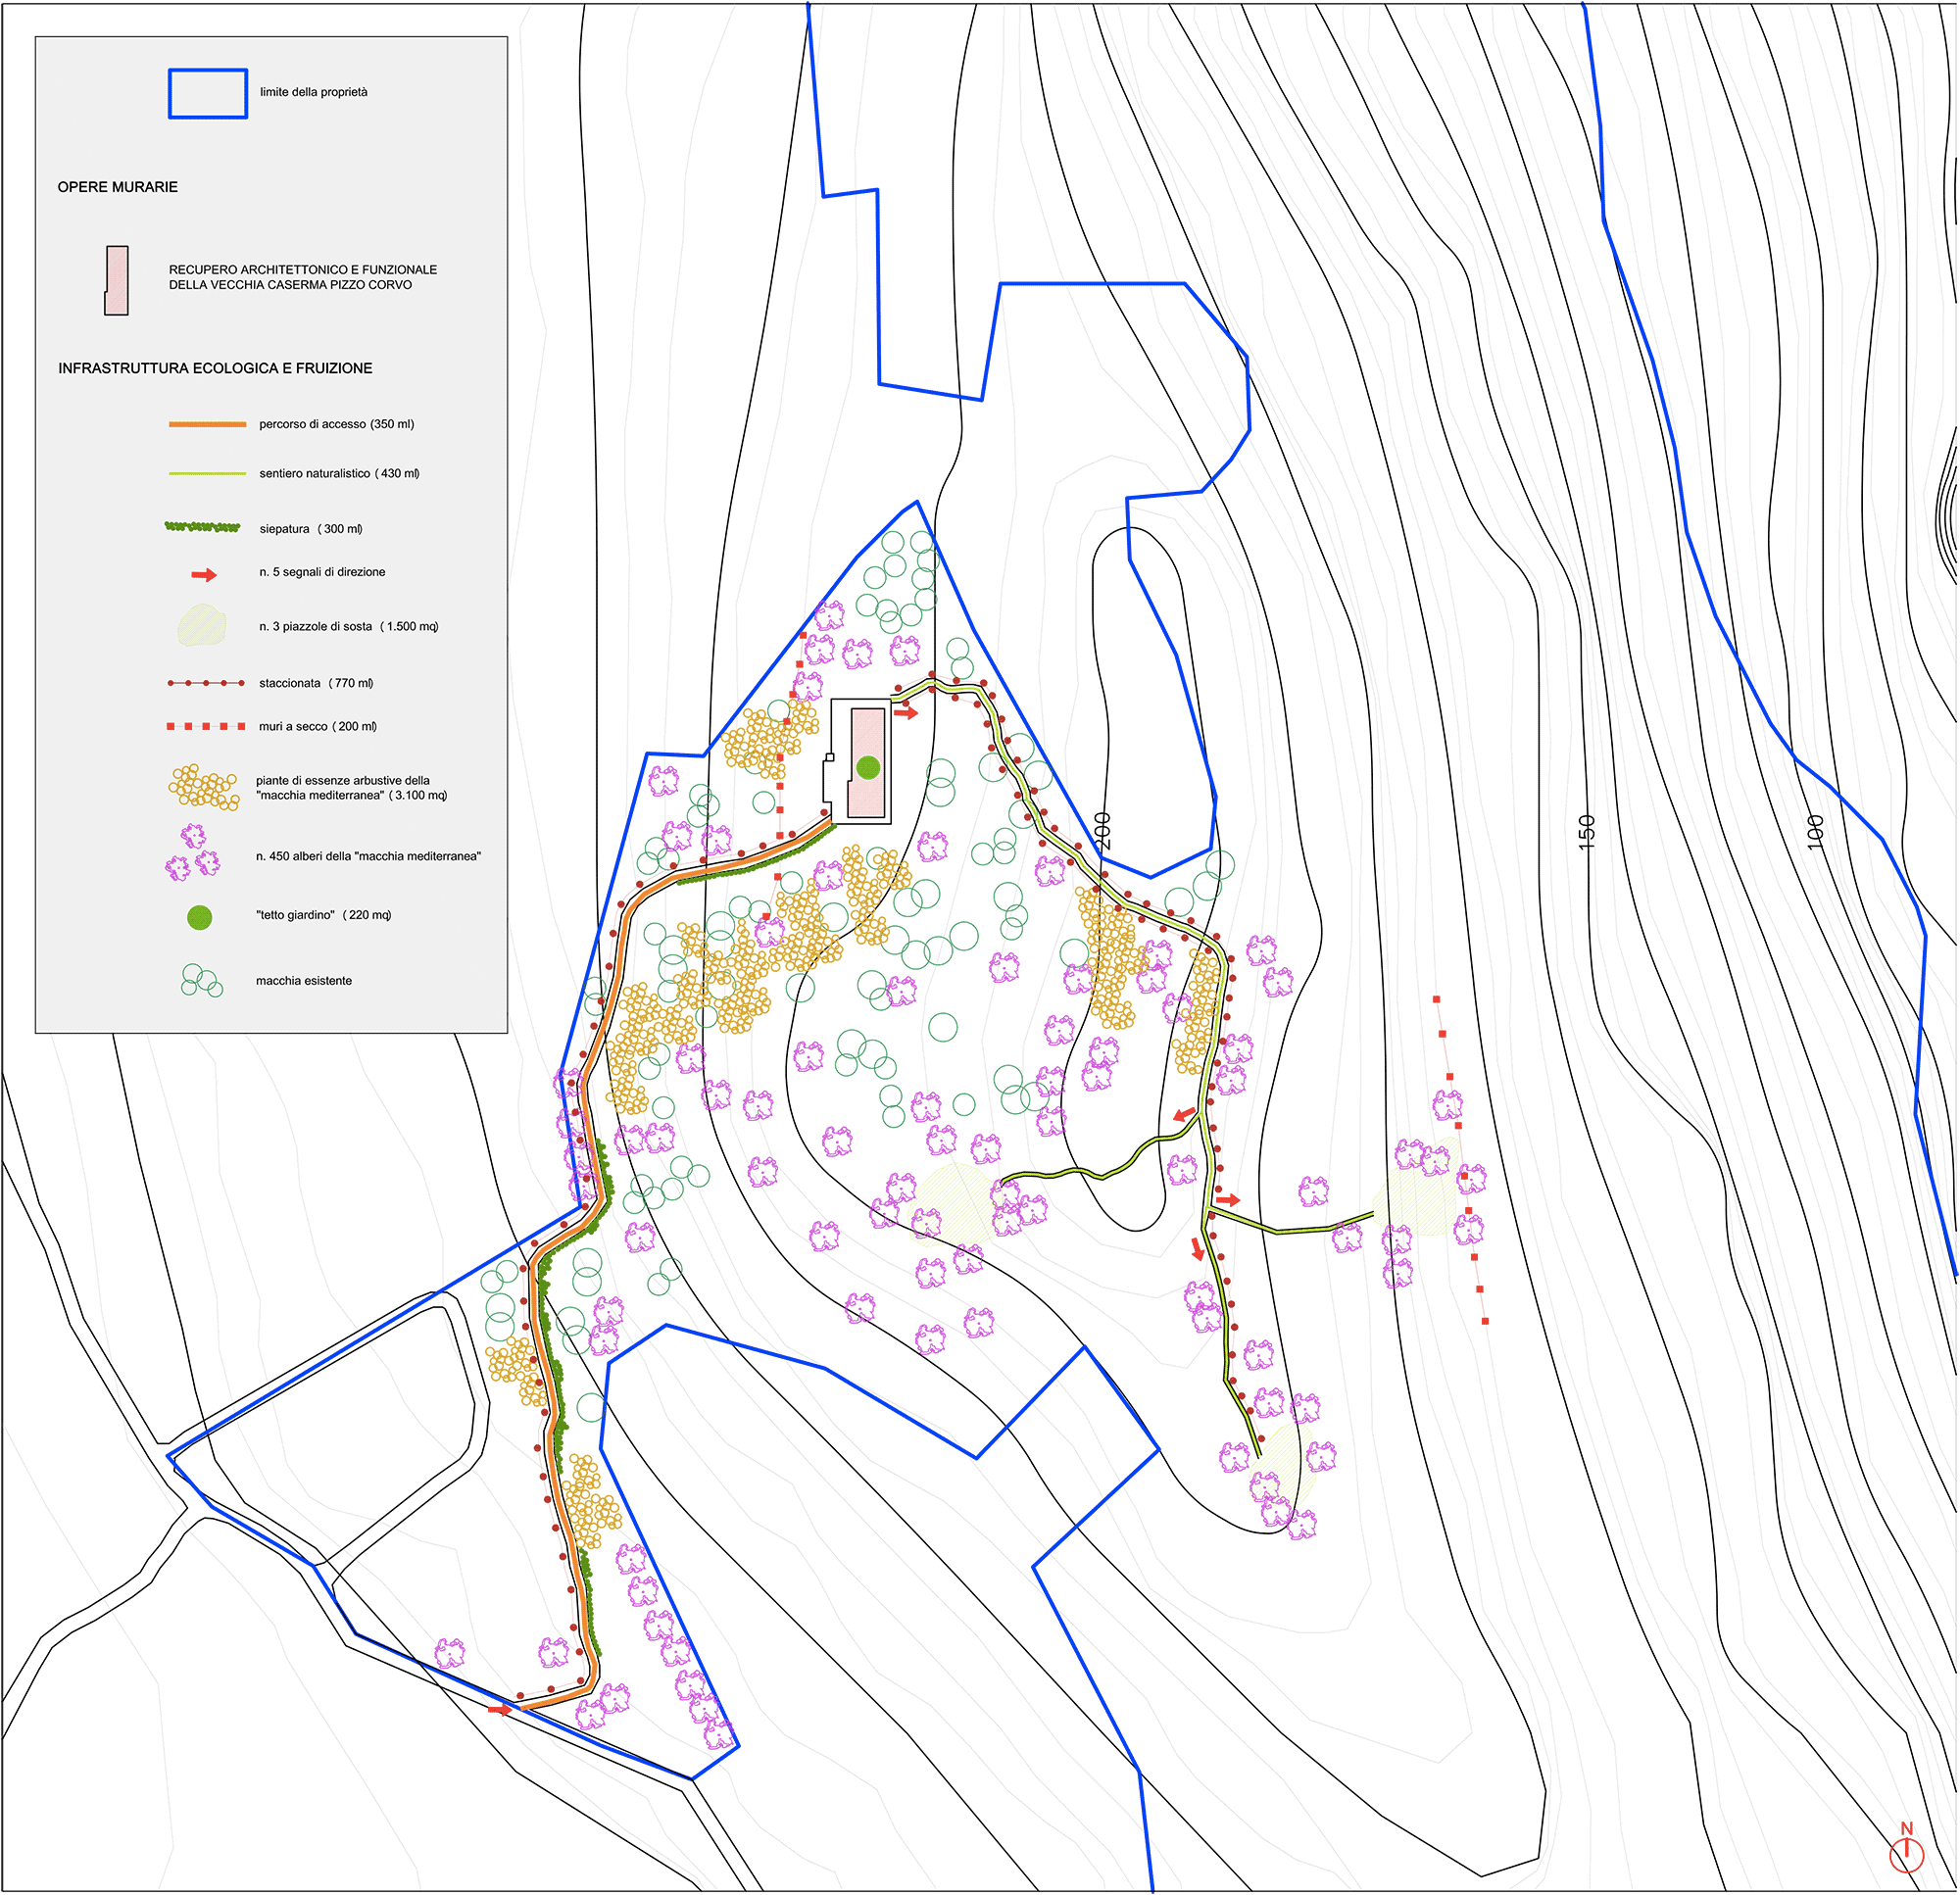Screen dimensions: 1960x1895
Task: Click the staccionata dotted fence legend line
Action: click(206, 683)
